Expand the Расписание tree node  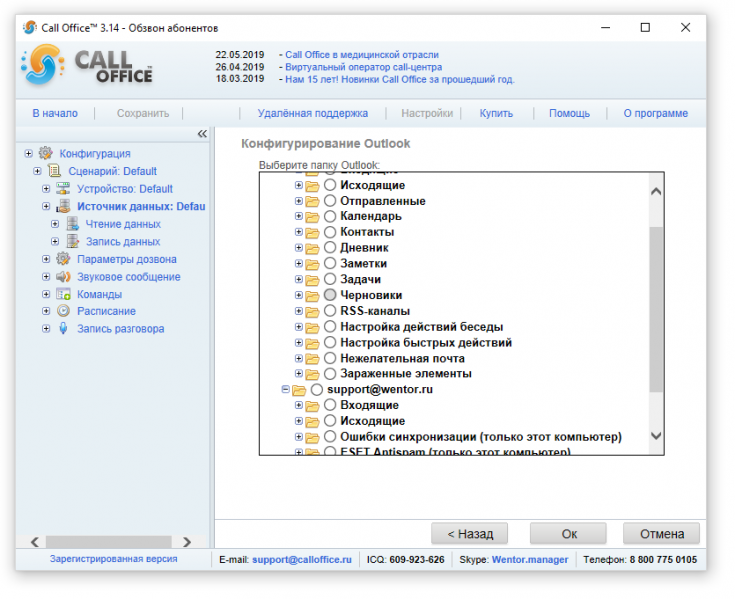(46, 311)
